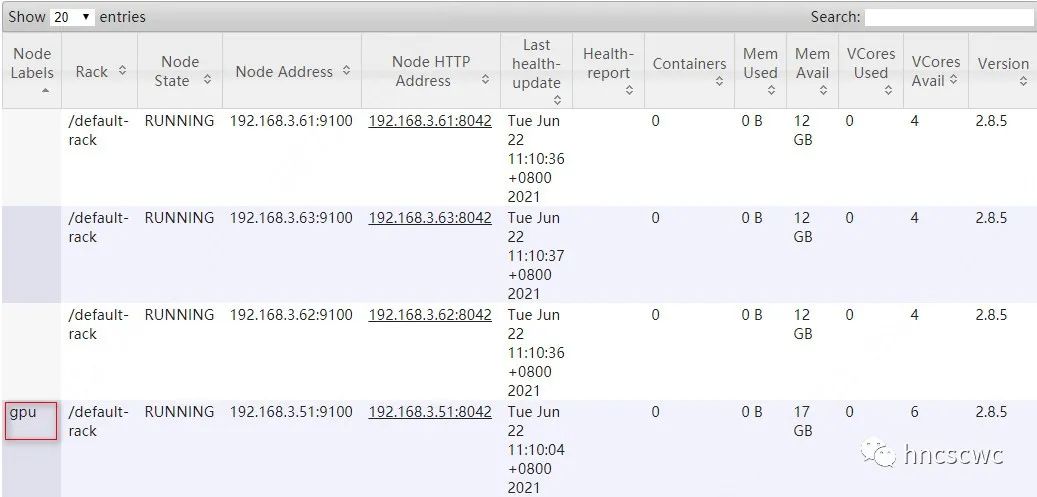The image size is (1037, 497).
Task: Sort by Mem Used column
Action: pyautogui.click(x=760, y=71)
